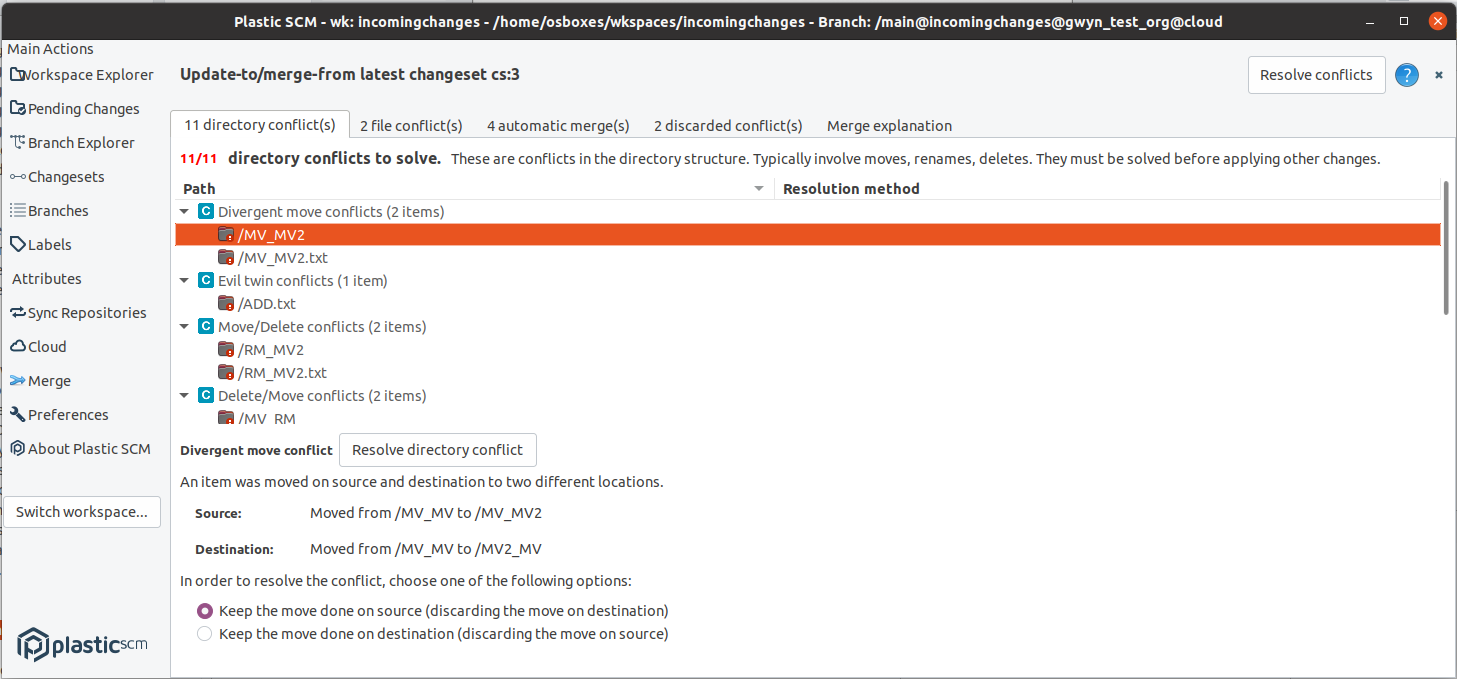
Task: Open the Merge explanation tab
Action: [888, 125]
